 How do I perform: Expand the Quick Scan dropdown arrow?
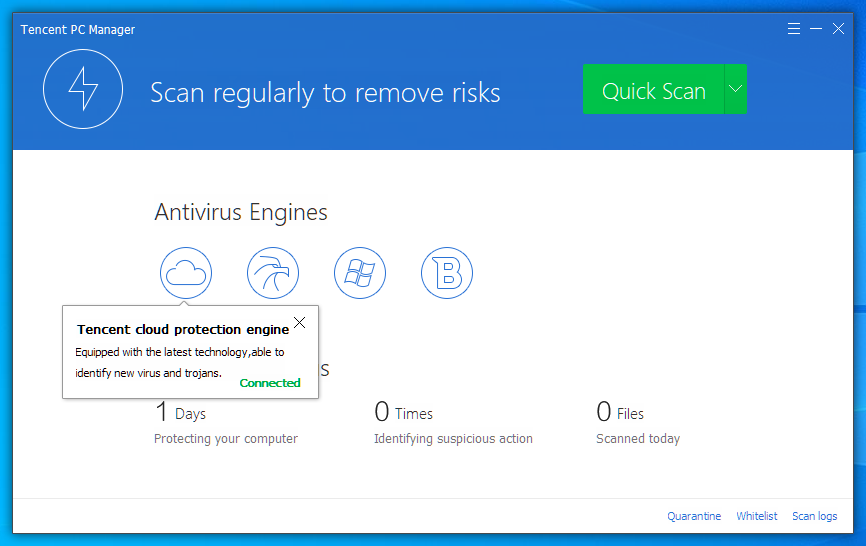[x=735, y=90]
